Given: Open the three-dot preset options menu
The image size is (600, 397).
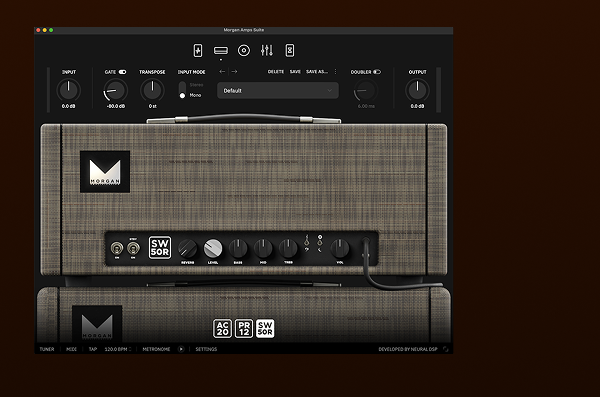Looking at the screenshot, I should tap(336, 72).
